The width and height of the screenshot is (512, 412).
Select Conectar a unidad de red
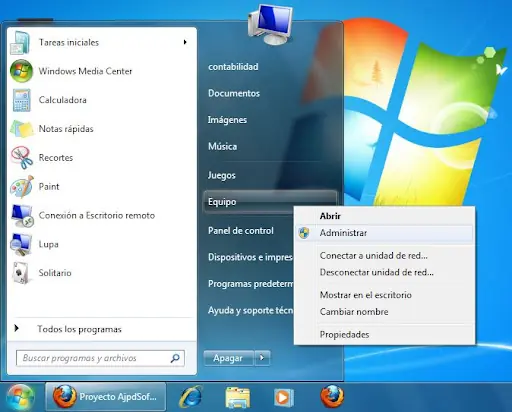384,256
